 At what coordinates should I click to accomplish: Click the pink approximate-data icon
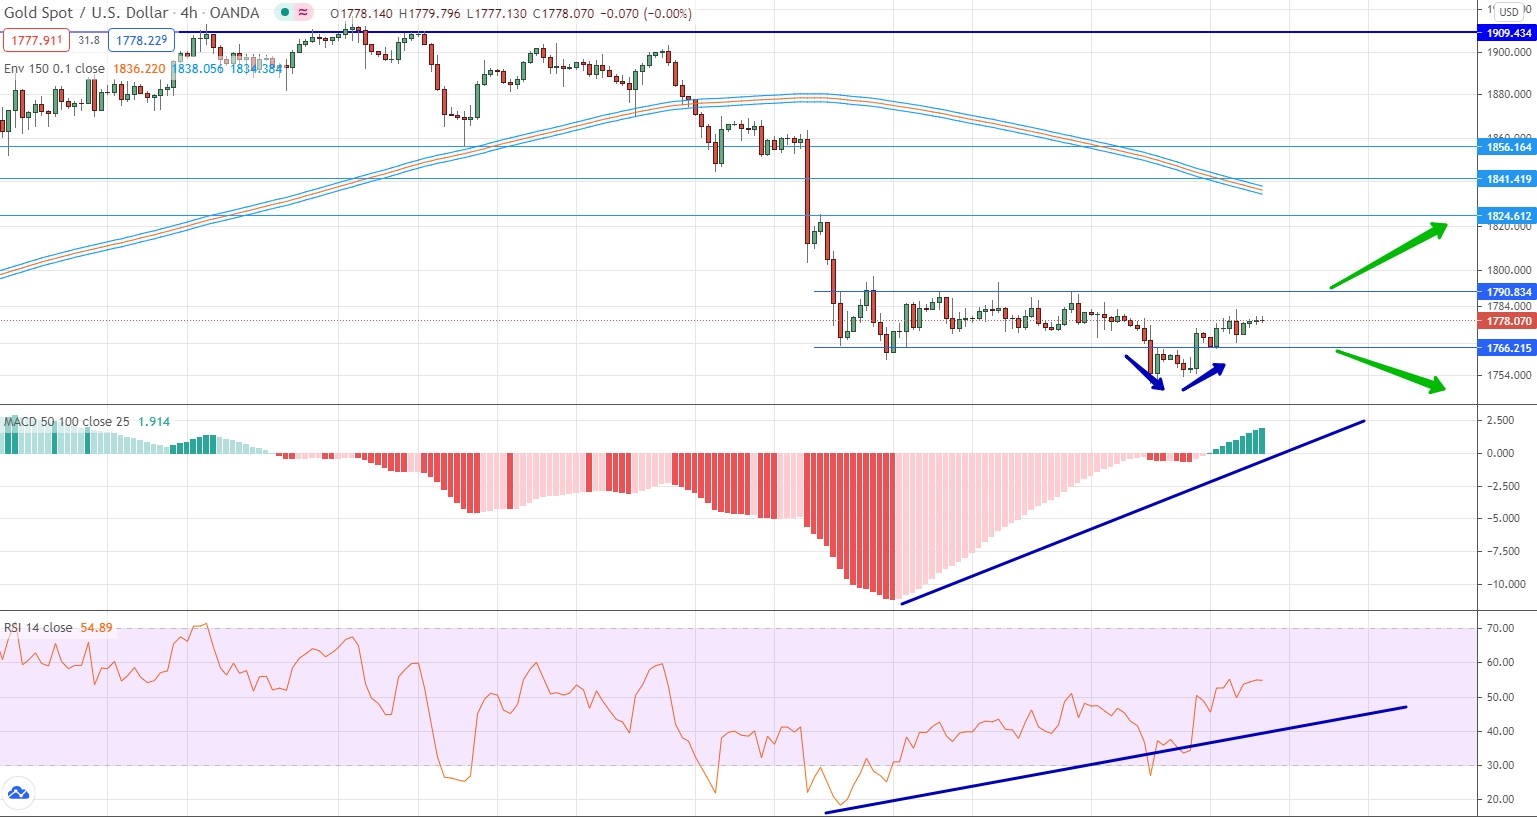click(x=303, y=13)
